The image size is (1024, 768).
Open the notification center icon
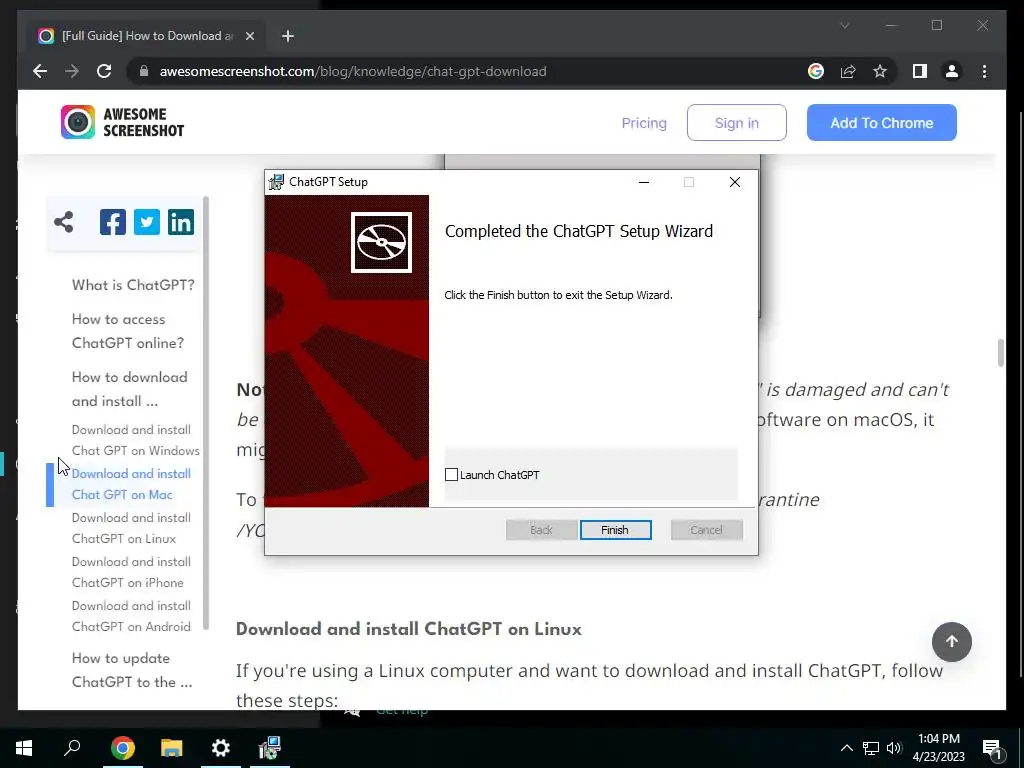click(993, 749)
